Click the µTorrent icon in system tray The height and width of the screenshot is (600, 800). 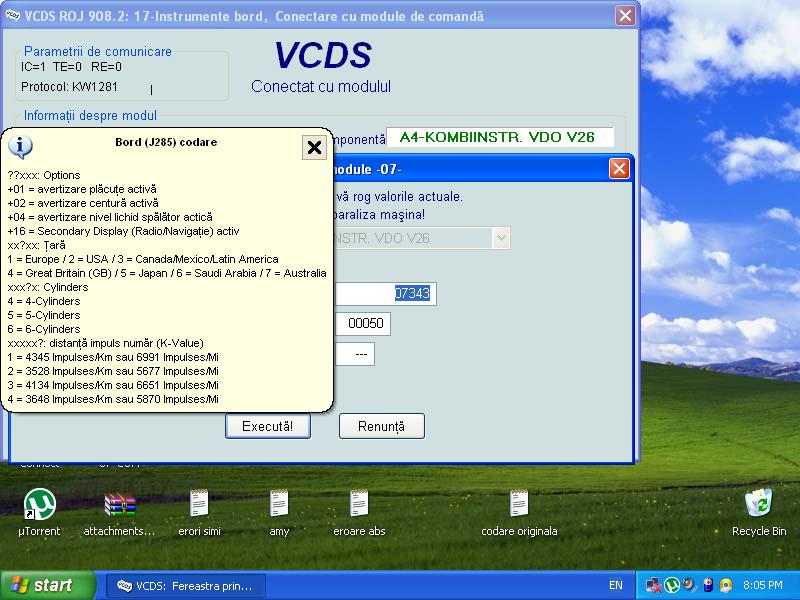pos(673,585)
